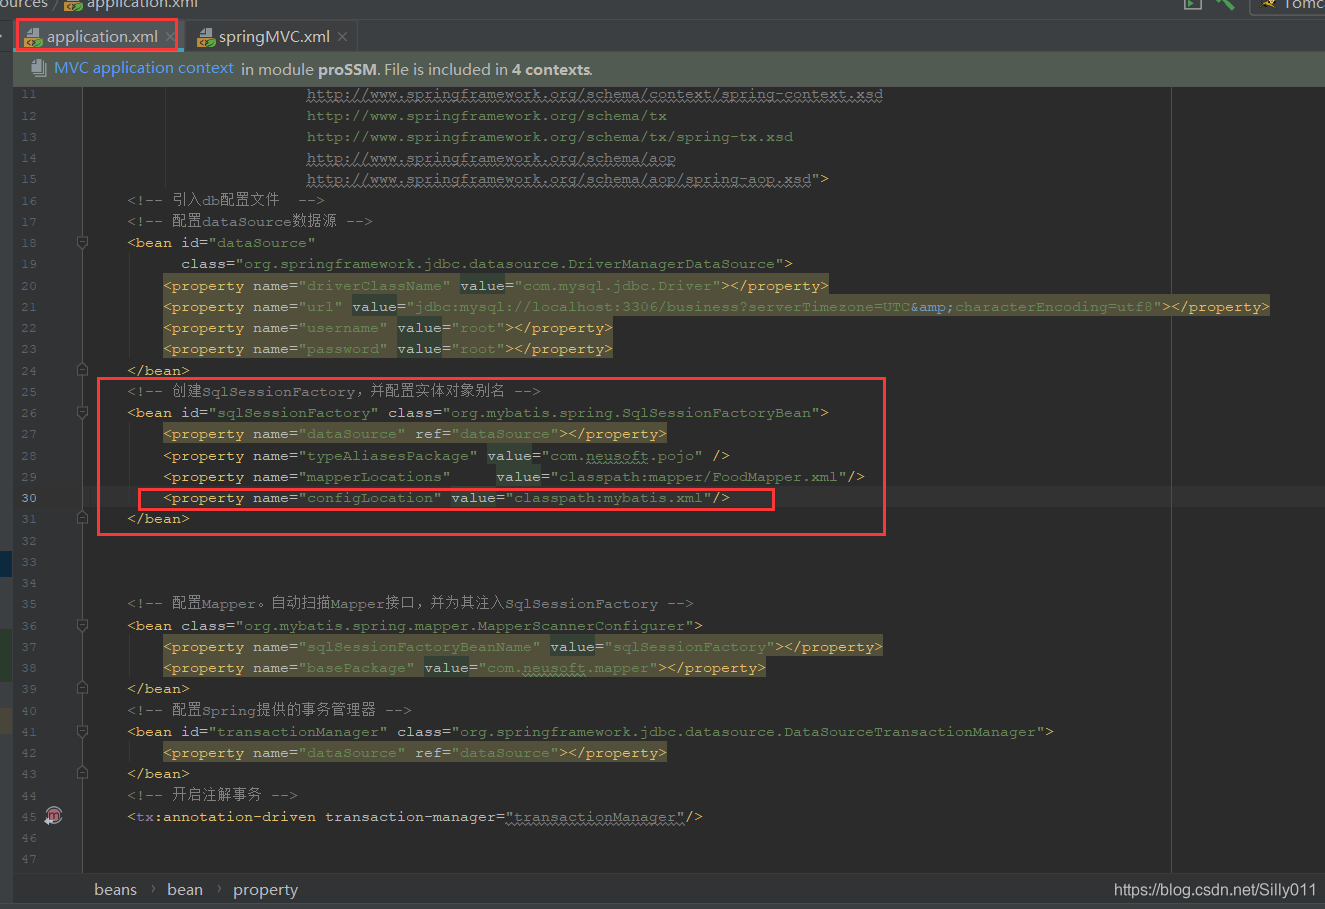
Task: Collapse the sqlSessionFactory bean at line 26
Action: tap(82, 412)
